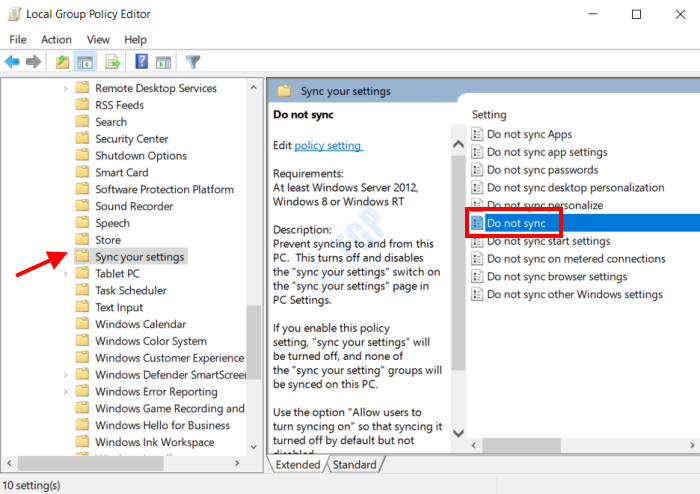Viewport: 700px width, 494px height.
Task: Select 'Do not sync browser settings' policy
Action: (556, 277)
